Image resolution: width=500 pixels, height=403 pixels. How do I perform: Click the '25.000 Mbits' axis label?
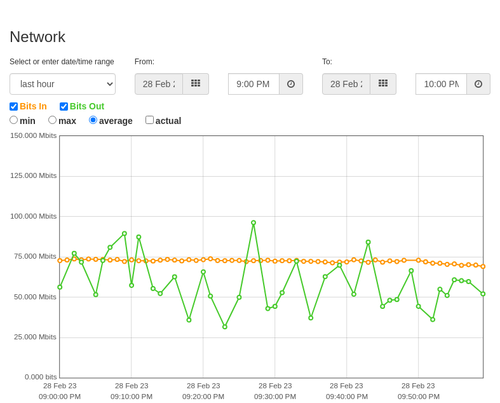pos(35,337)
